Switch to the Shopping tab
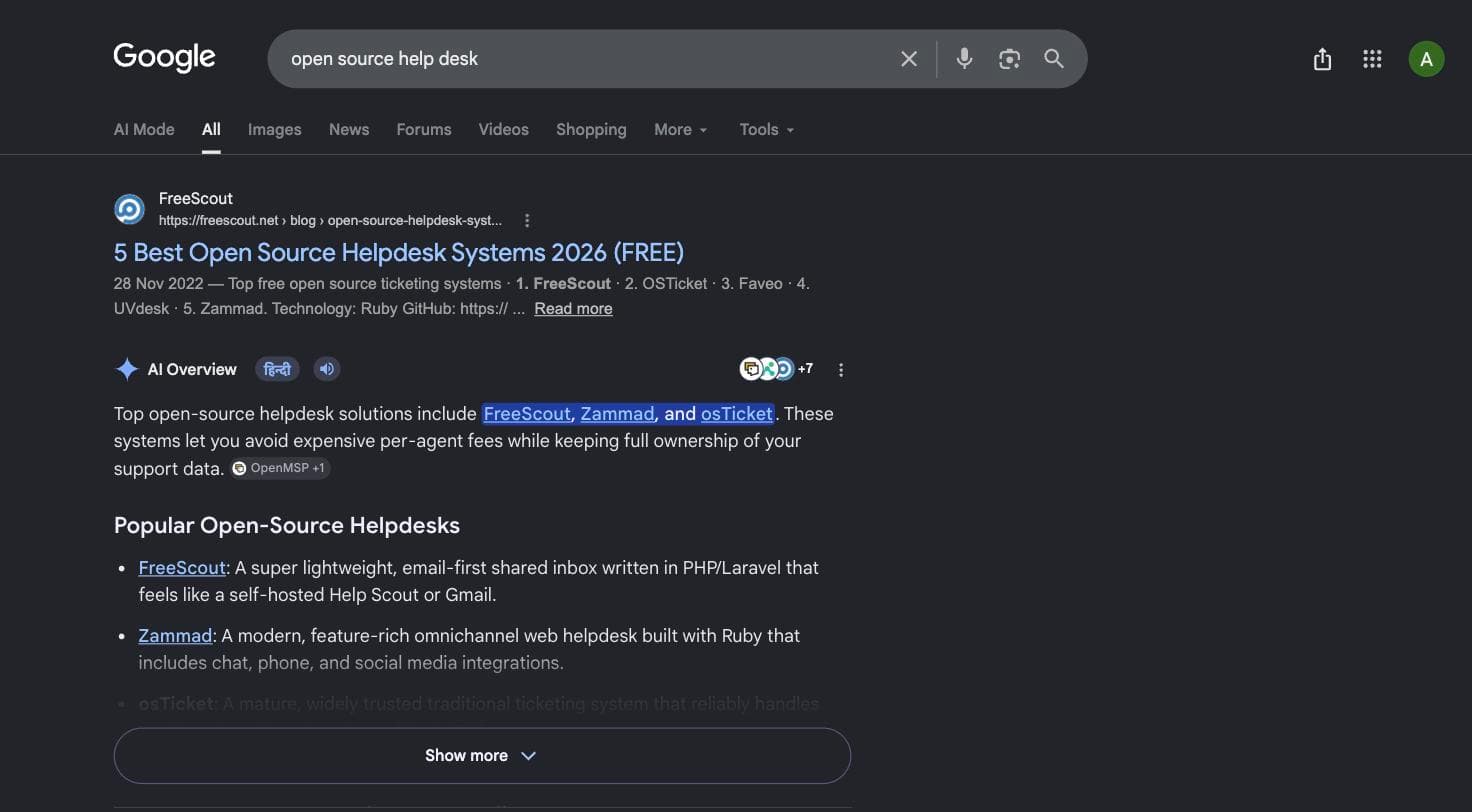Image resolution: width=1472 pixels, height=812 pixels. [591, 129]
